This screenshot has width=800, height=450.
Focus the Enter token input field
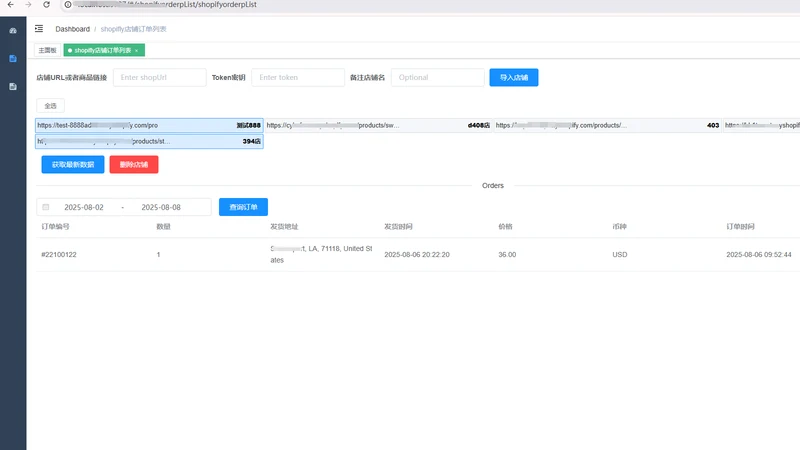298,78
